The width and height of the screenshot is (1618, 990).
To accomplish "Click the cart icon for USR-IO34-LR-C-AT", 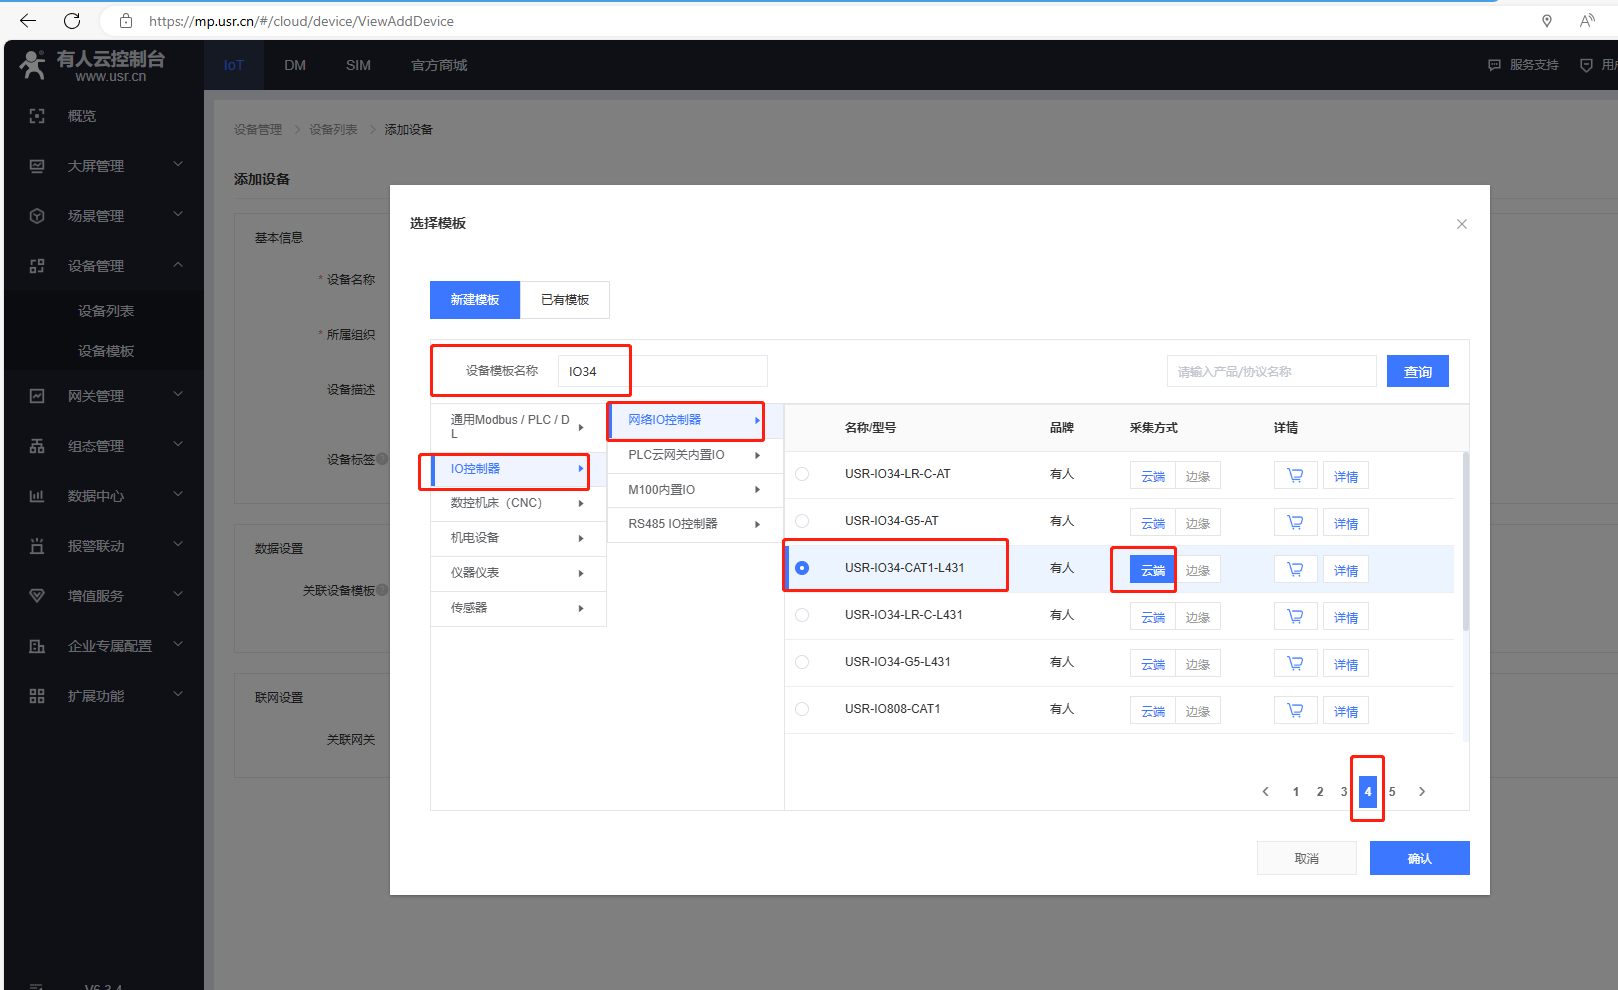I will pos(1295,476).
